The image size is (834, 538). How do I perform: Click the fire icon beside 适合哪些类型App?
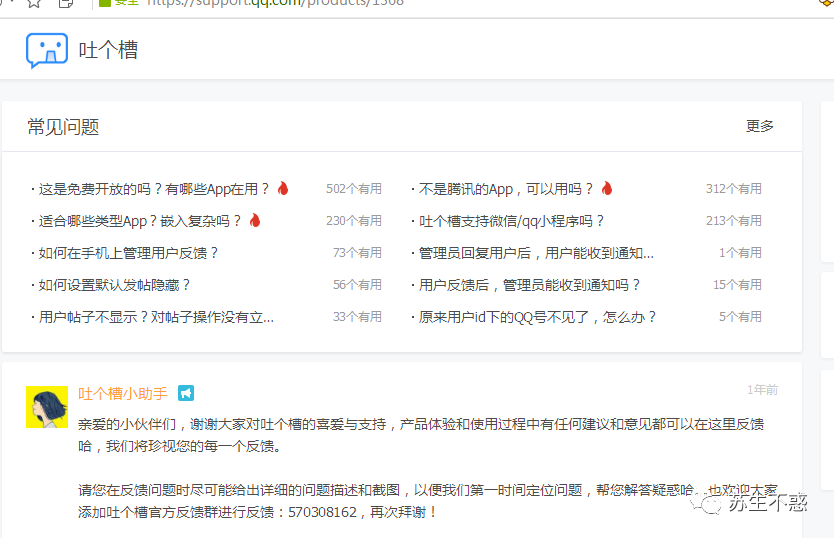pos(255,220)
